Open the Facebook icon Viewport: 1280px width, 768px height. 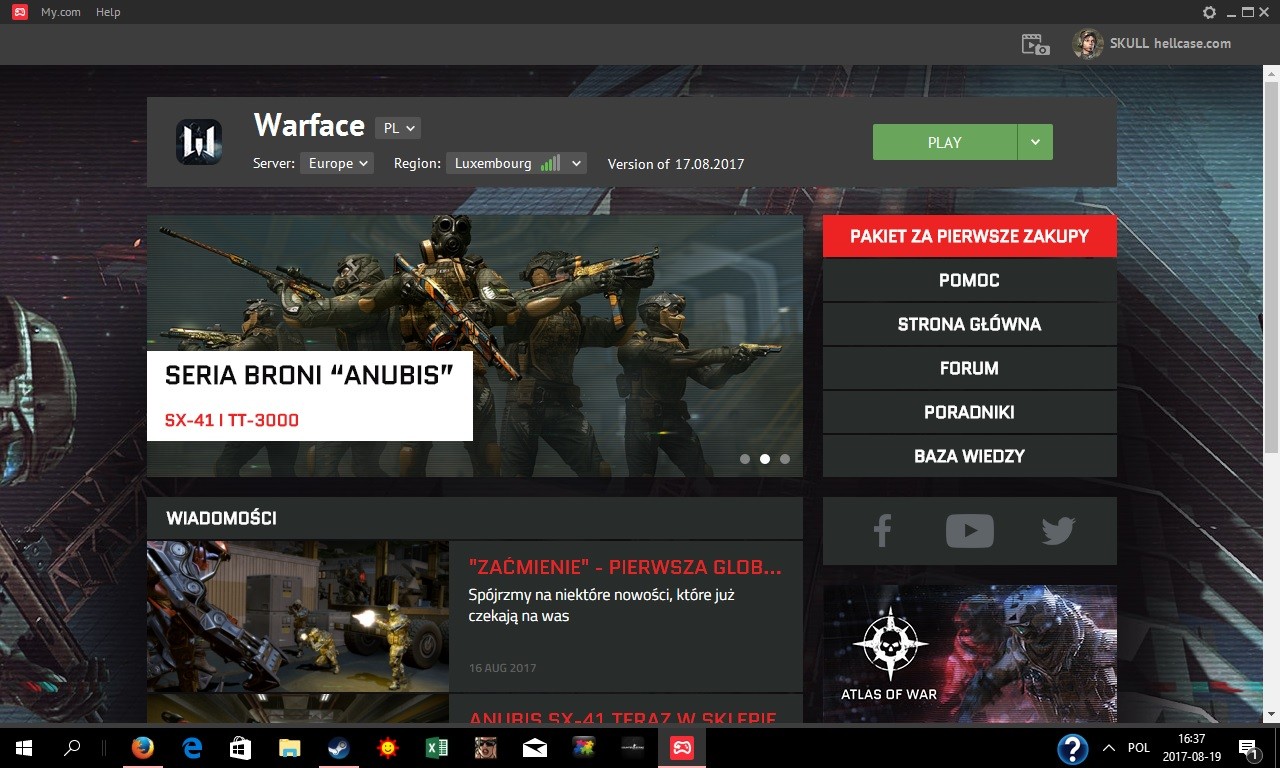[x=882, y=531]
